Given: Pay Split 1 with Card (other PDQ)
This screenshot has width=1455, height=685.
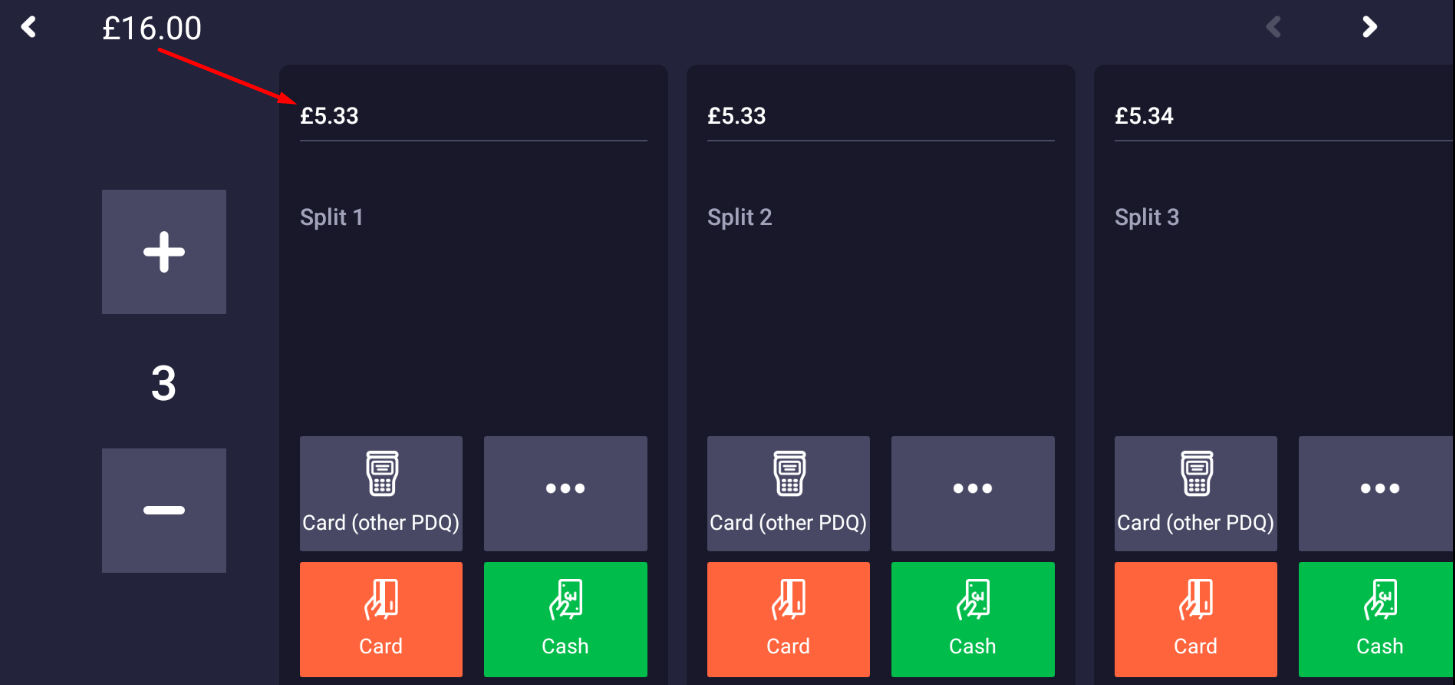Looking at the screenshot, I should 381,493.
